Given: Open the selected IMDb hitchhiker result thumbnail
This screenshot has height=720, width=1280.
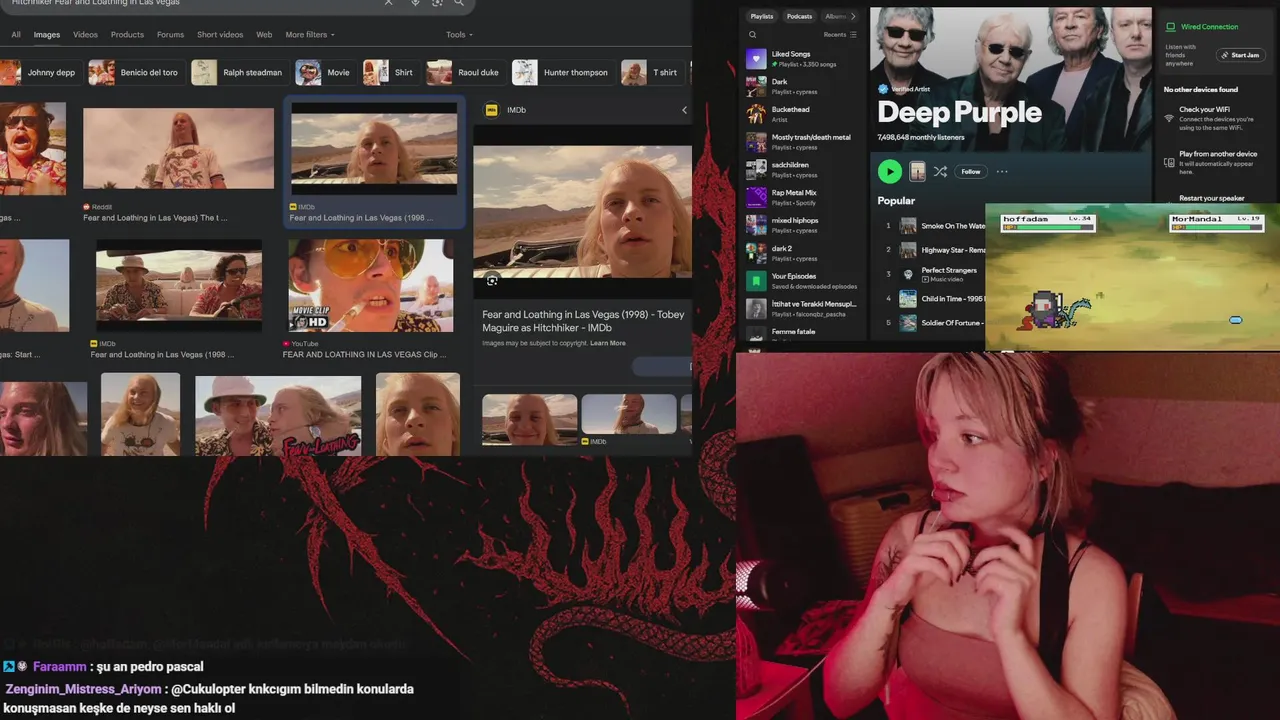Looking at the screenshot, I should 374,148.
